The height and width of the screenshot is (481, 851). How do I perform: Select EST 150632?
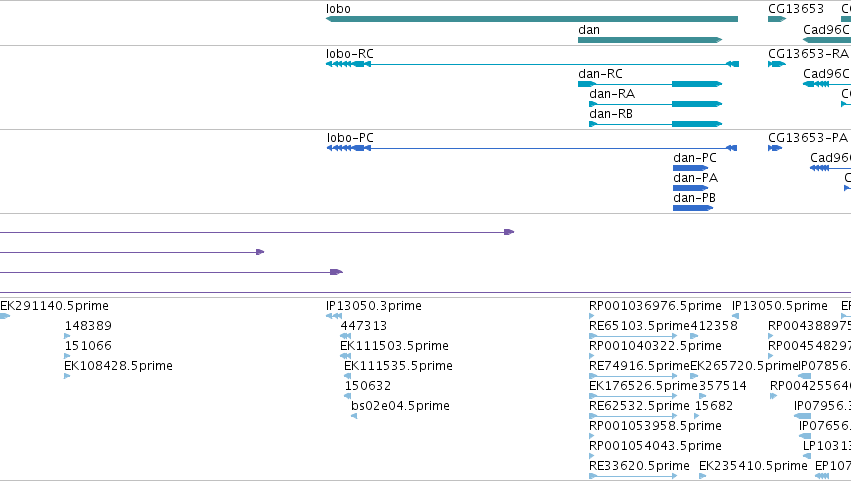pos(367,386)
